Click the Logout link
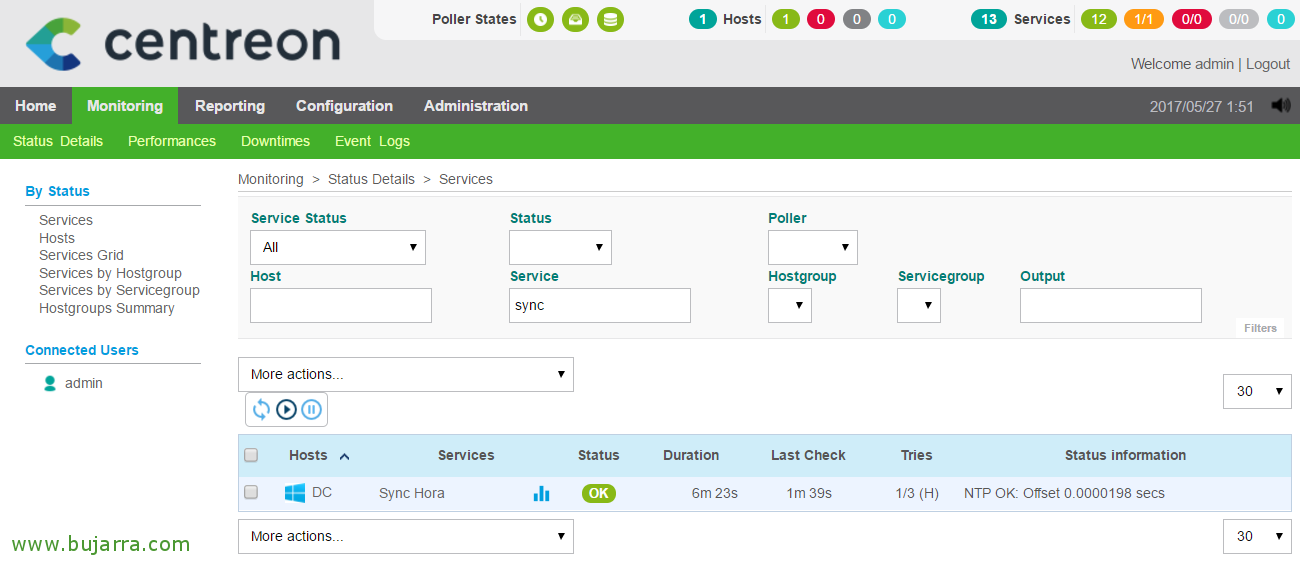The height and width of the screenshot is (565, 1300). [1268, 63]
